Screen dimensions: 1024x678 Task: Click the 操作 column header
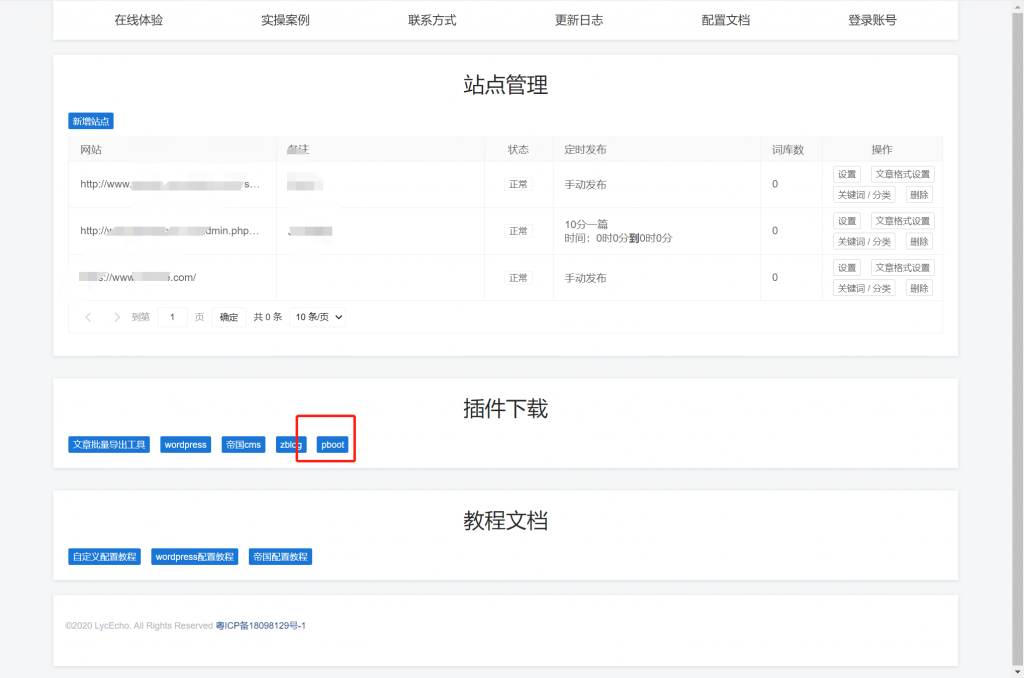click(882, 150)
